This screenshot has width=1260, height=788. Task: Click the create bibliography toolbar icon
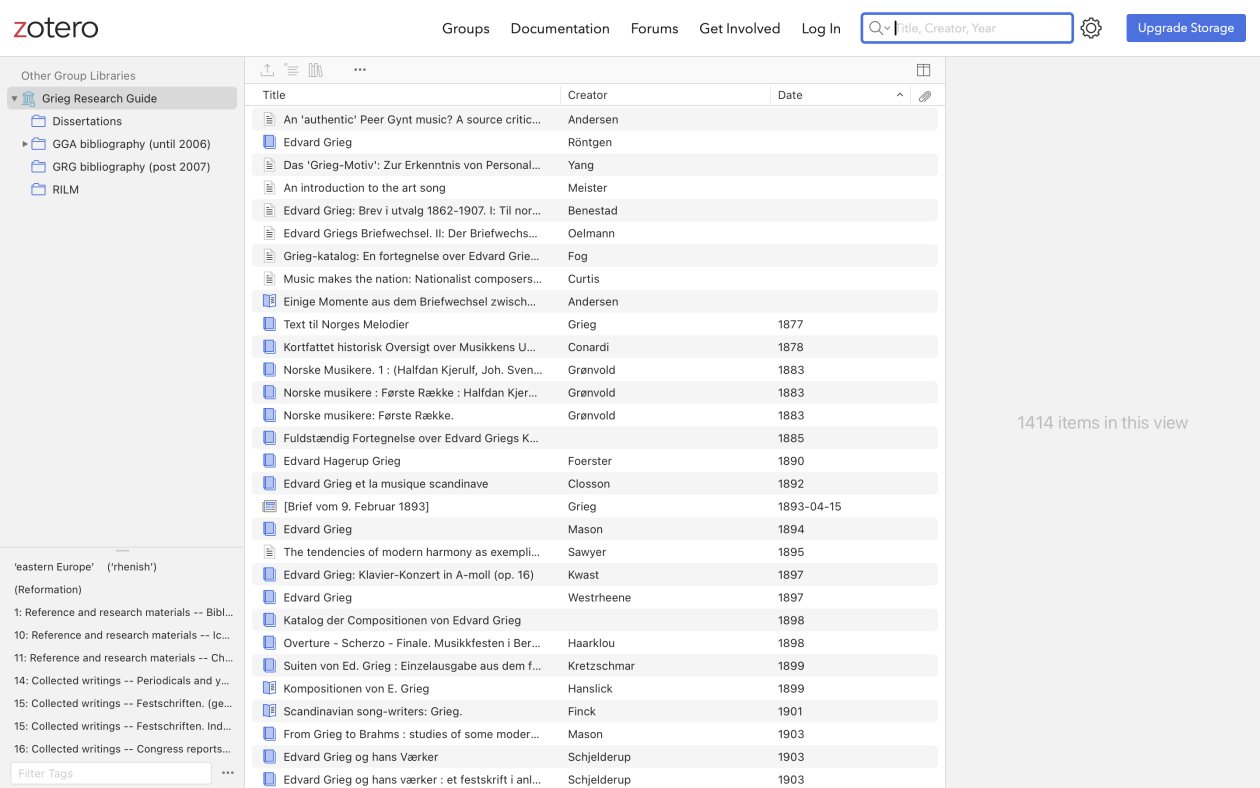pos(316,70)
